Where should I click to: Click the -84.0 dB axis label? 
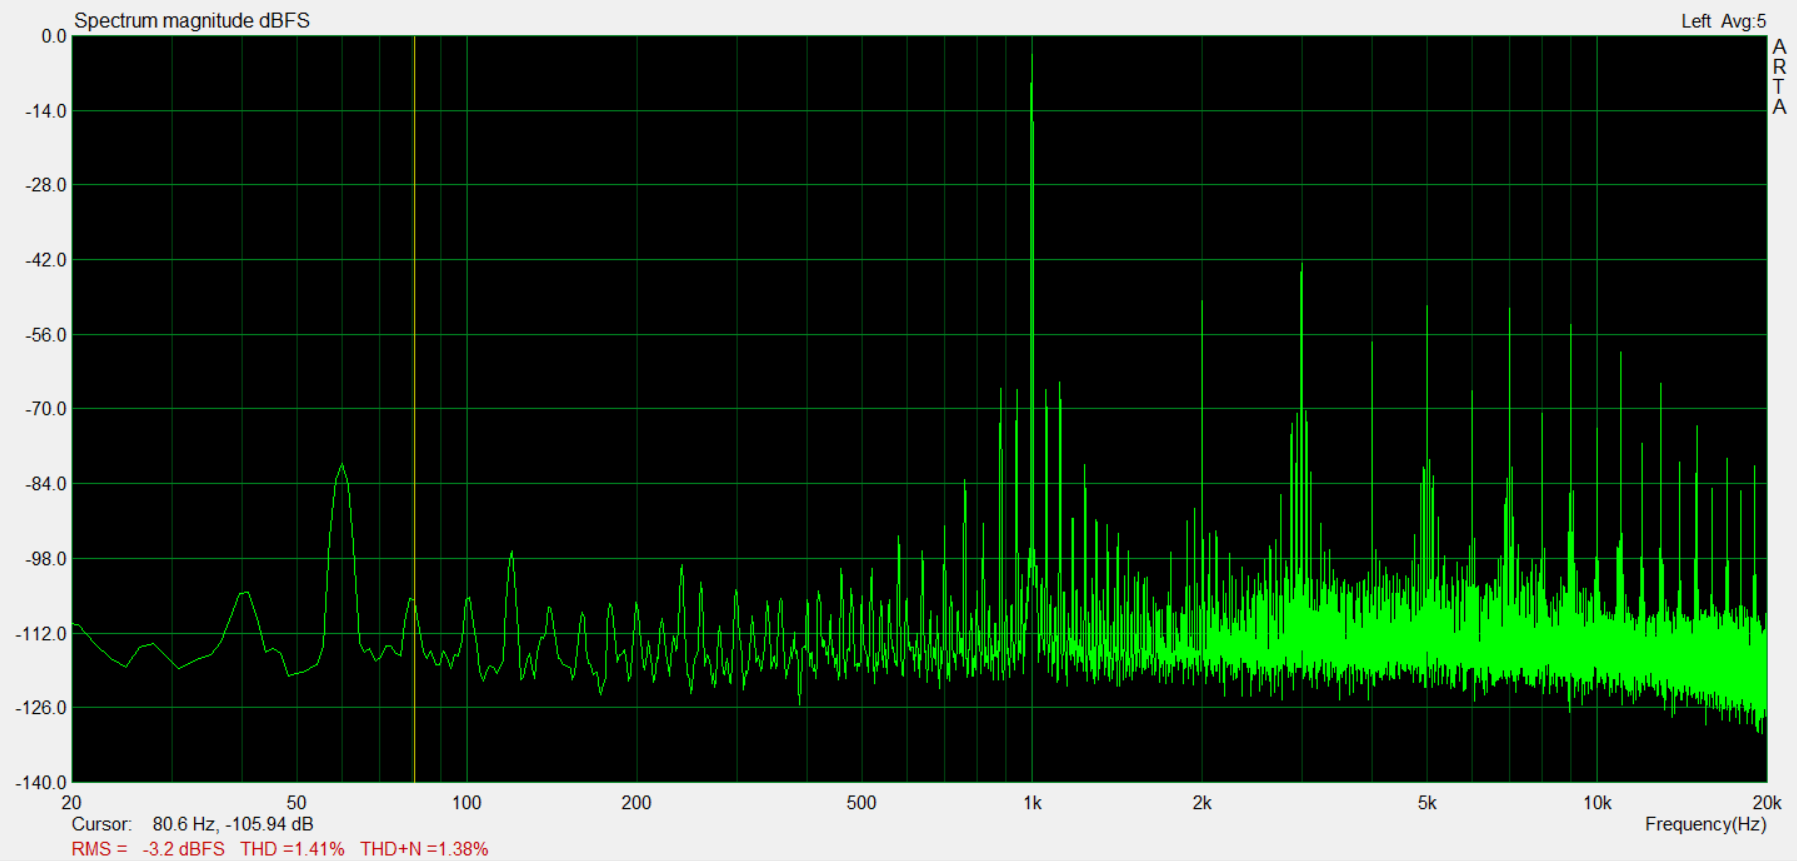click(x=46, y=484)
